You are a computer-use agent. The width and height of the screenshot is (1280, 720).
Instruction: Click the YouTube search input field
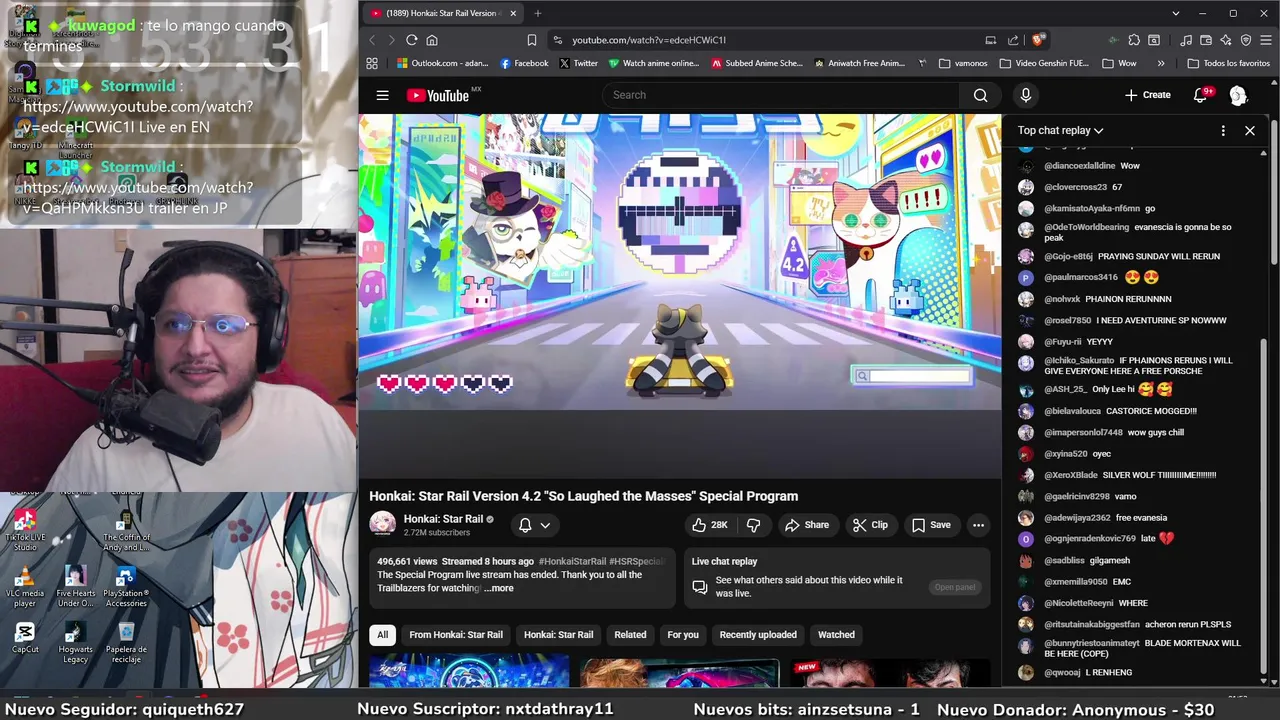[780, 95]
